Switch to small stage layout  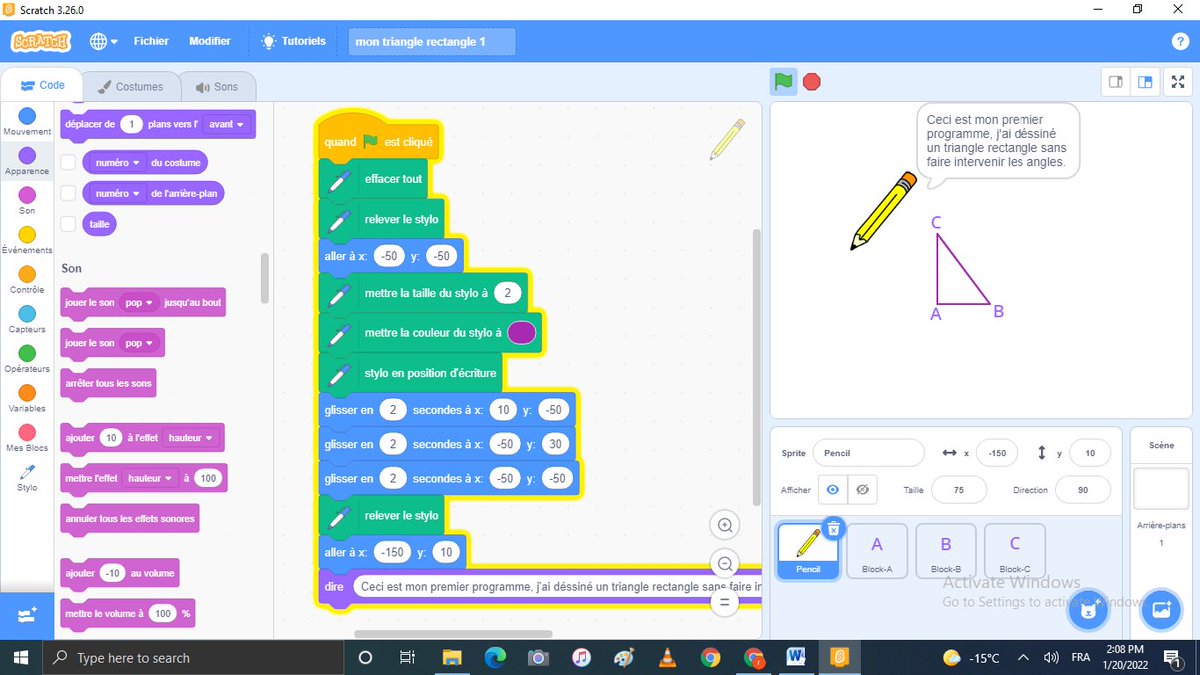(x=1116, y=82)
